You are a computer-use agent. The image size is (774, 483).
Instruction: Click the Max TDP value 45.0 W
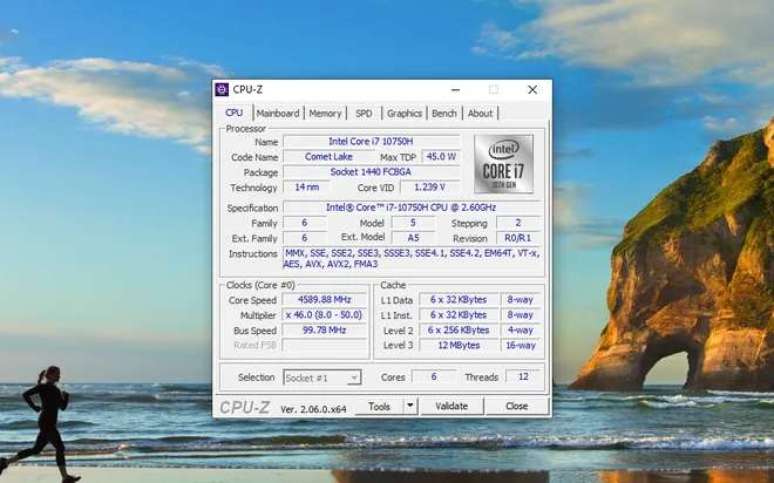[x=440, y=157]
